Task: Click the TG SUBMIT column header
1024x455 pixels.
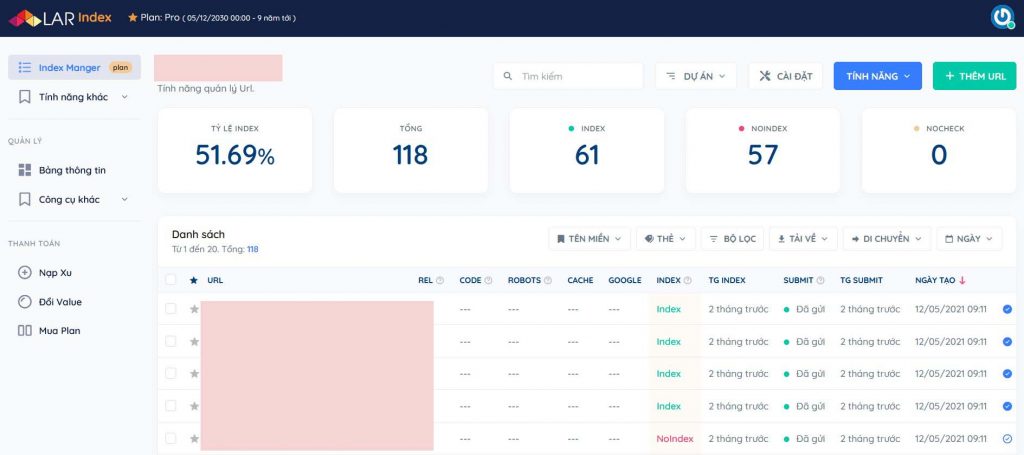Action: point(861,280)
